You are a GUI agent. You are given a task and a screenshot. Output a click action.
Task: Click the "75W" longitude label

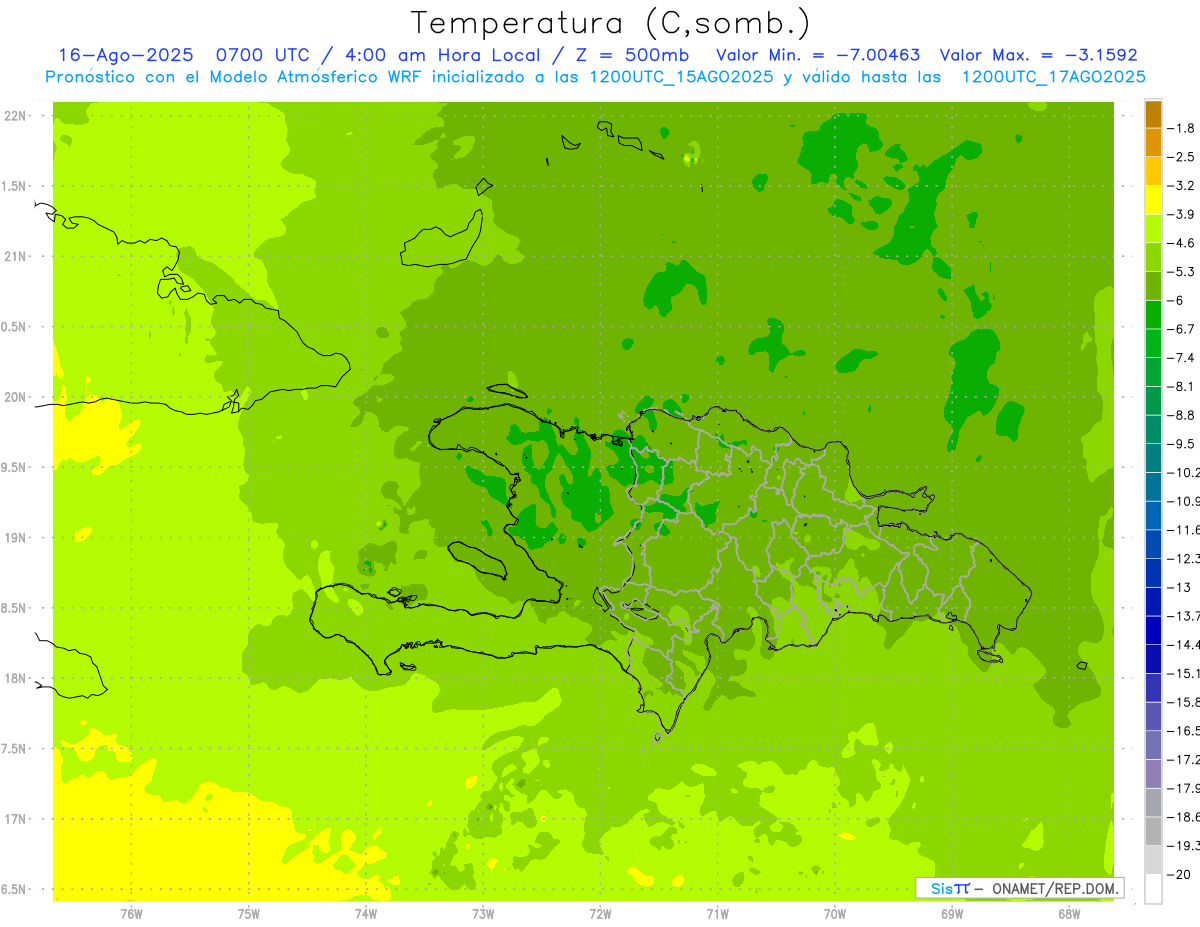coord(249,913)
